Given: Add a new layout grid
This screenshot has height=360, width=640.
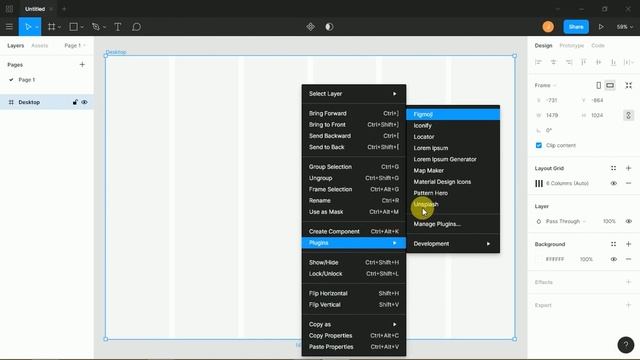Looking at the screenshot, I should [x=629, y=168].
